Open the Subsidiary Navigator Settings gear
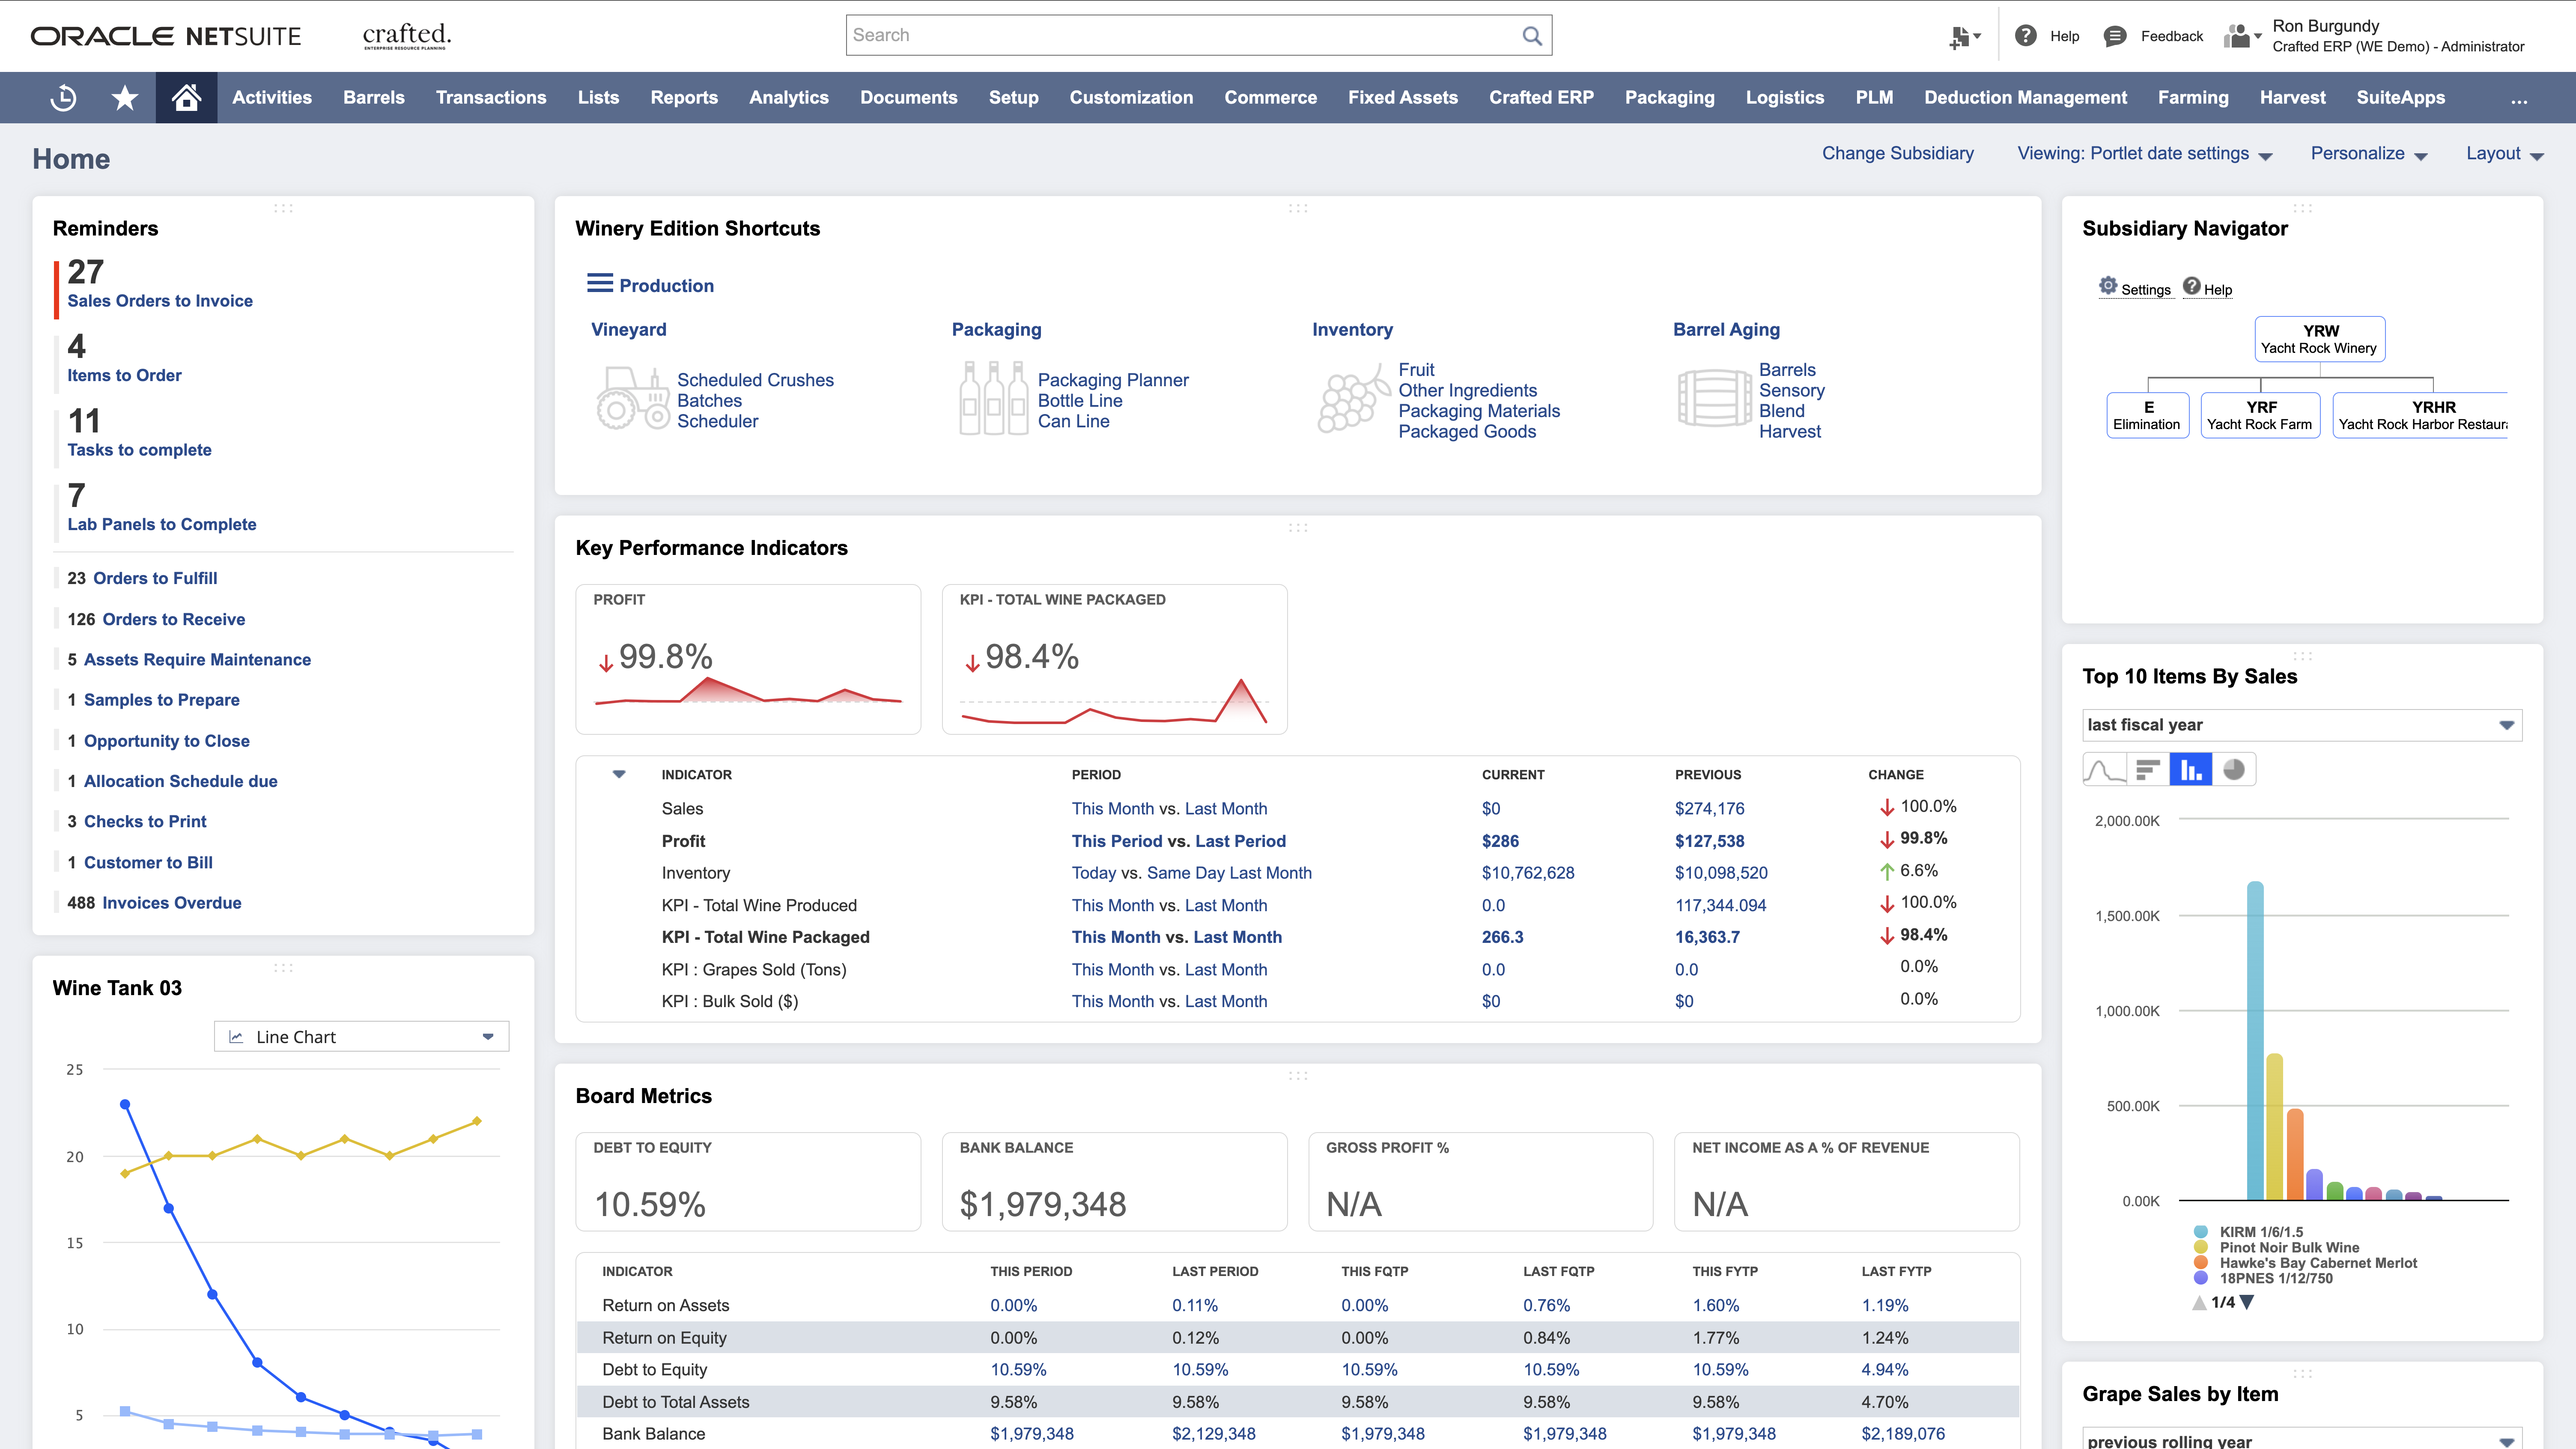This screenshot has height=1449, width=2576. (x=2110, y=288)
